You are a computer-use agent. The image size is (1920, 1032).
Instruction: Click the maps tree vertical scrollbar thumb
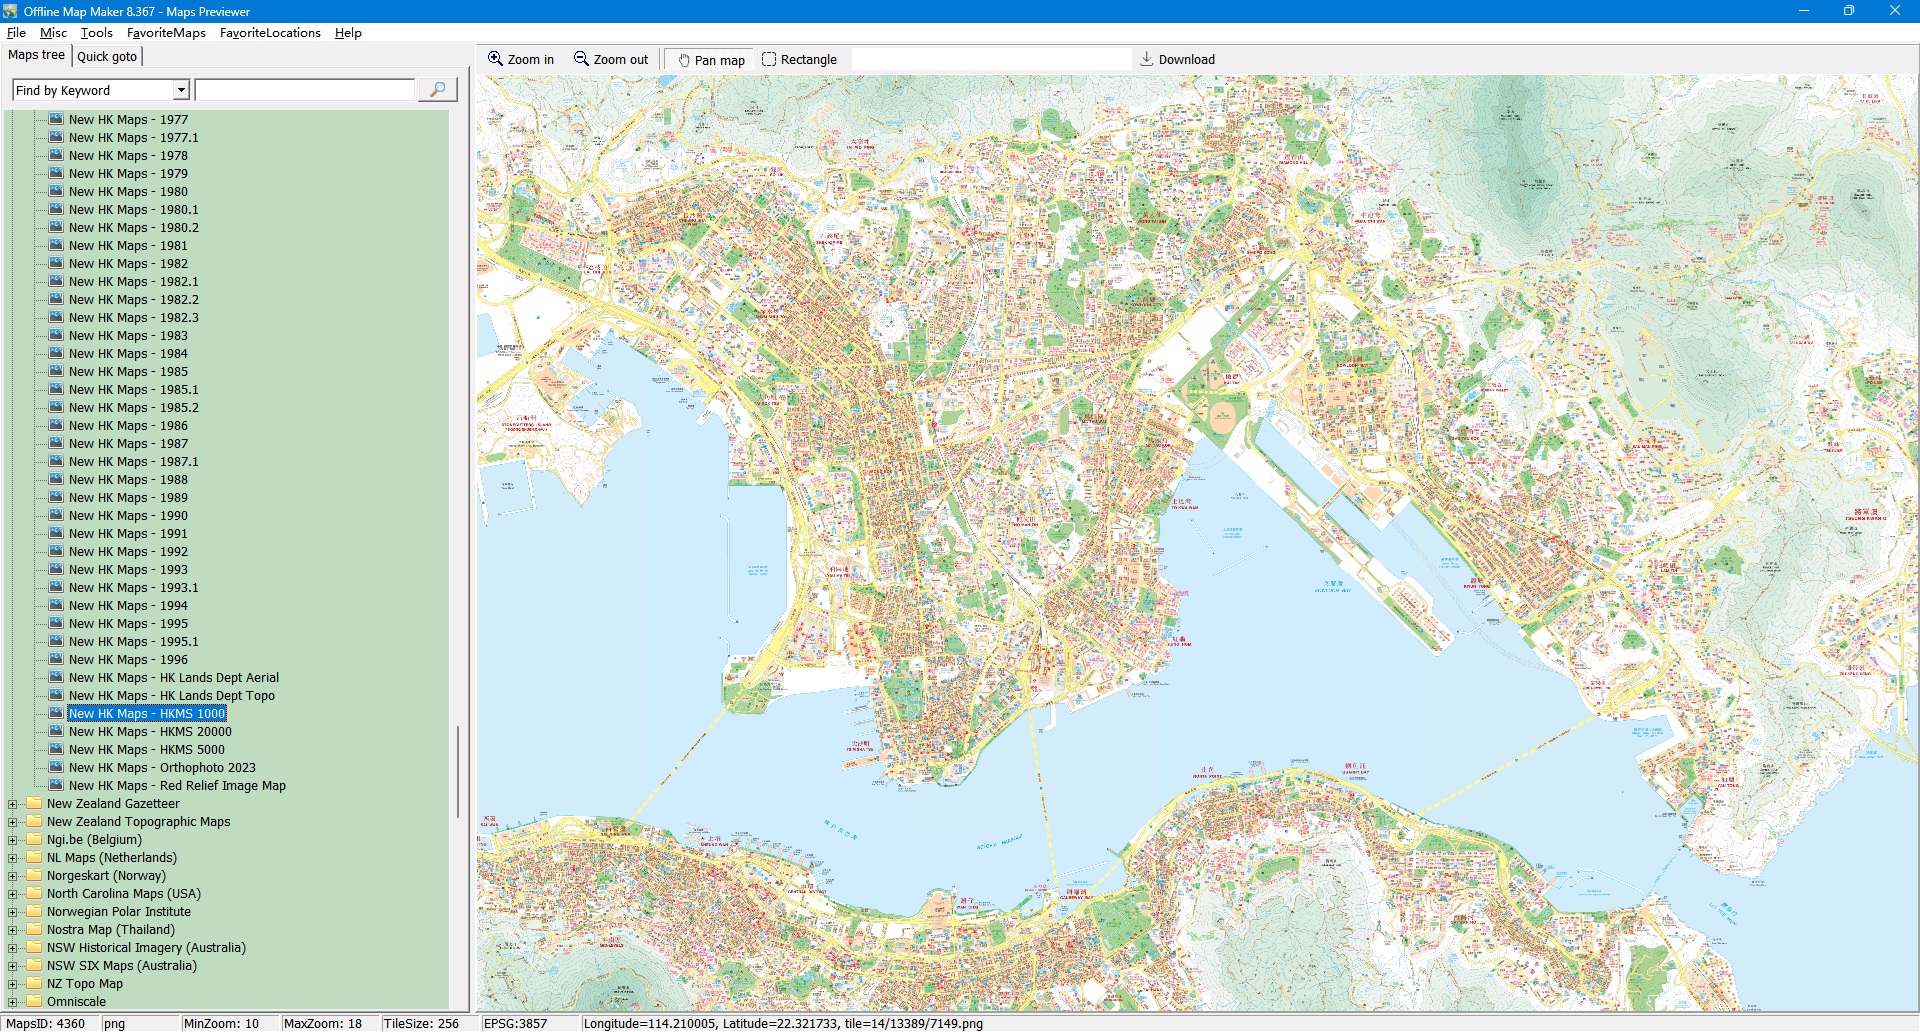point(458,770)
